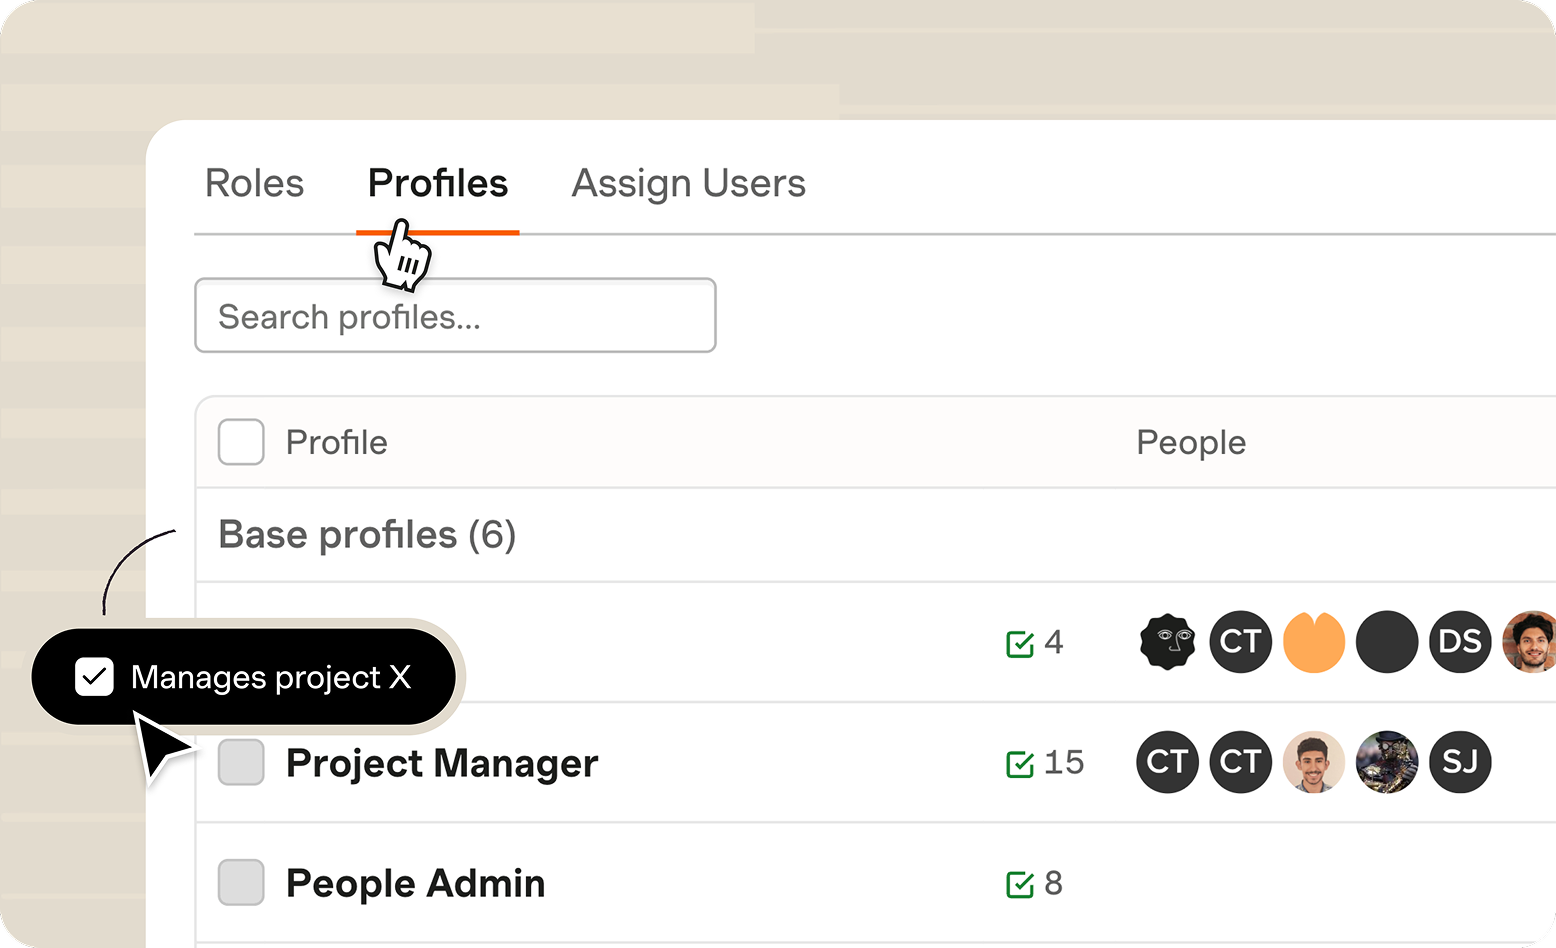This screenshot has width=1556, height=948.
Task: Click the permissions check icon showing 8
Action: [x=1020, y=884]
